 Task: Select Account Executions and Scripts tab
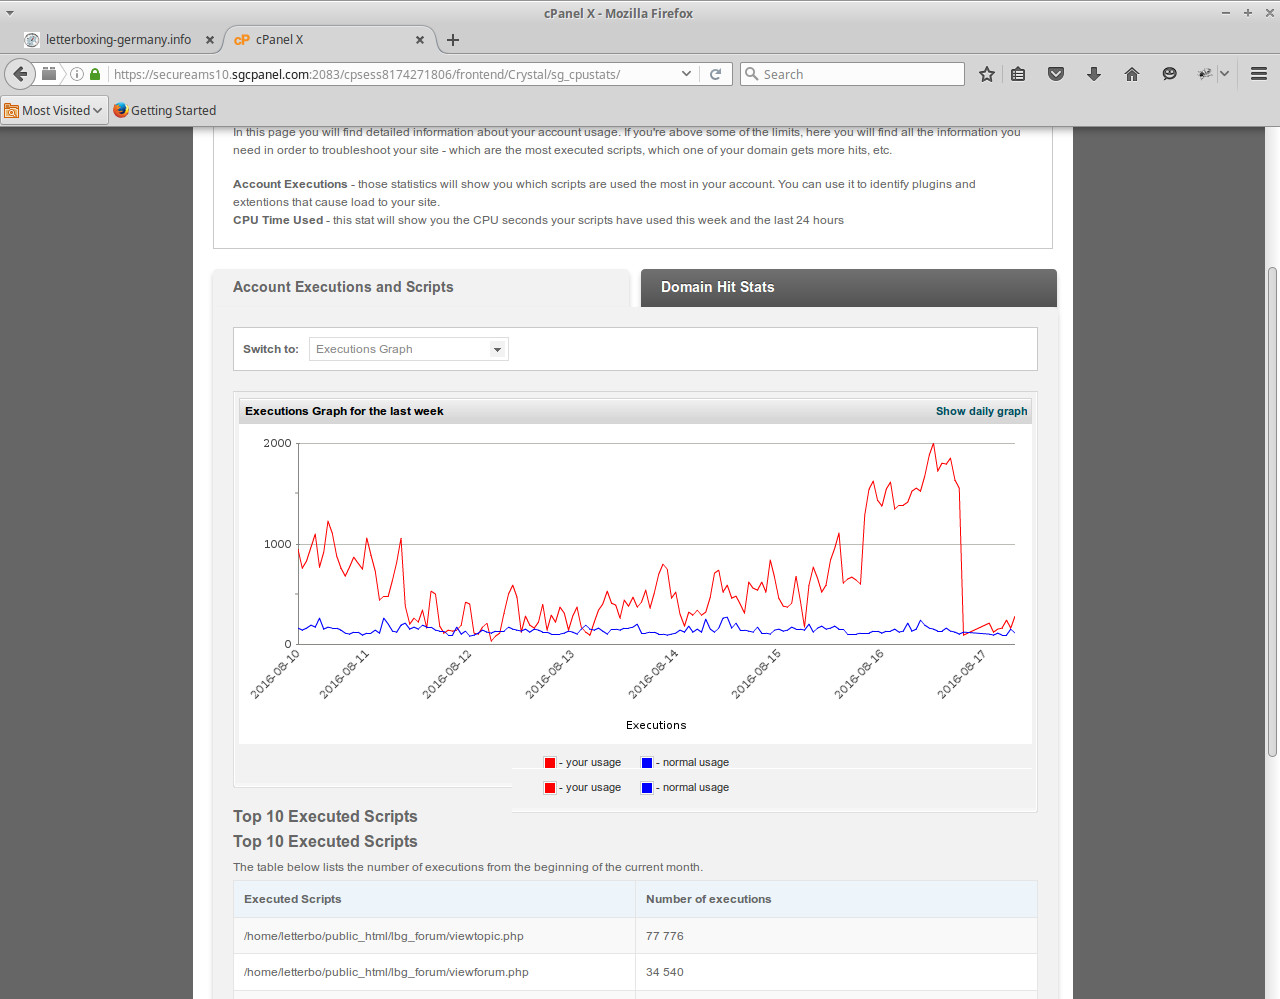(343, 287)
